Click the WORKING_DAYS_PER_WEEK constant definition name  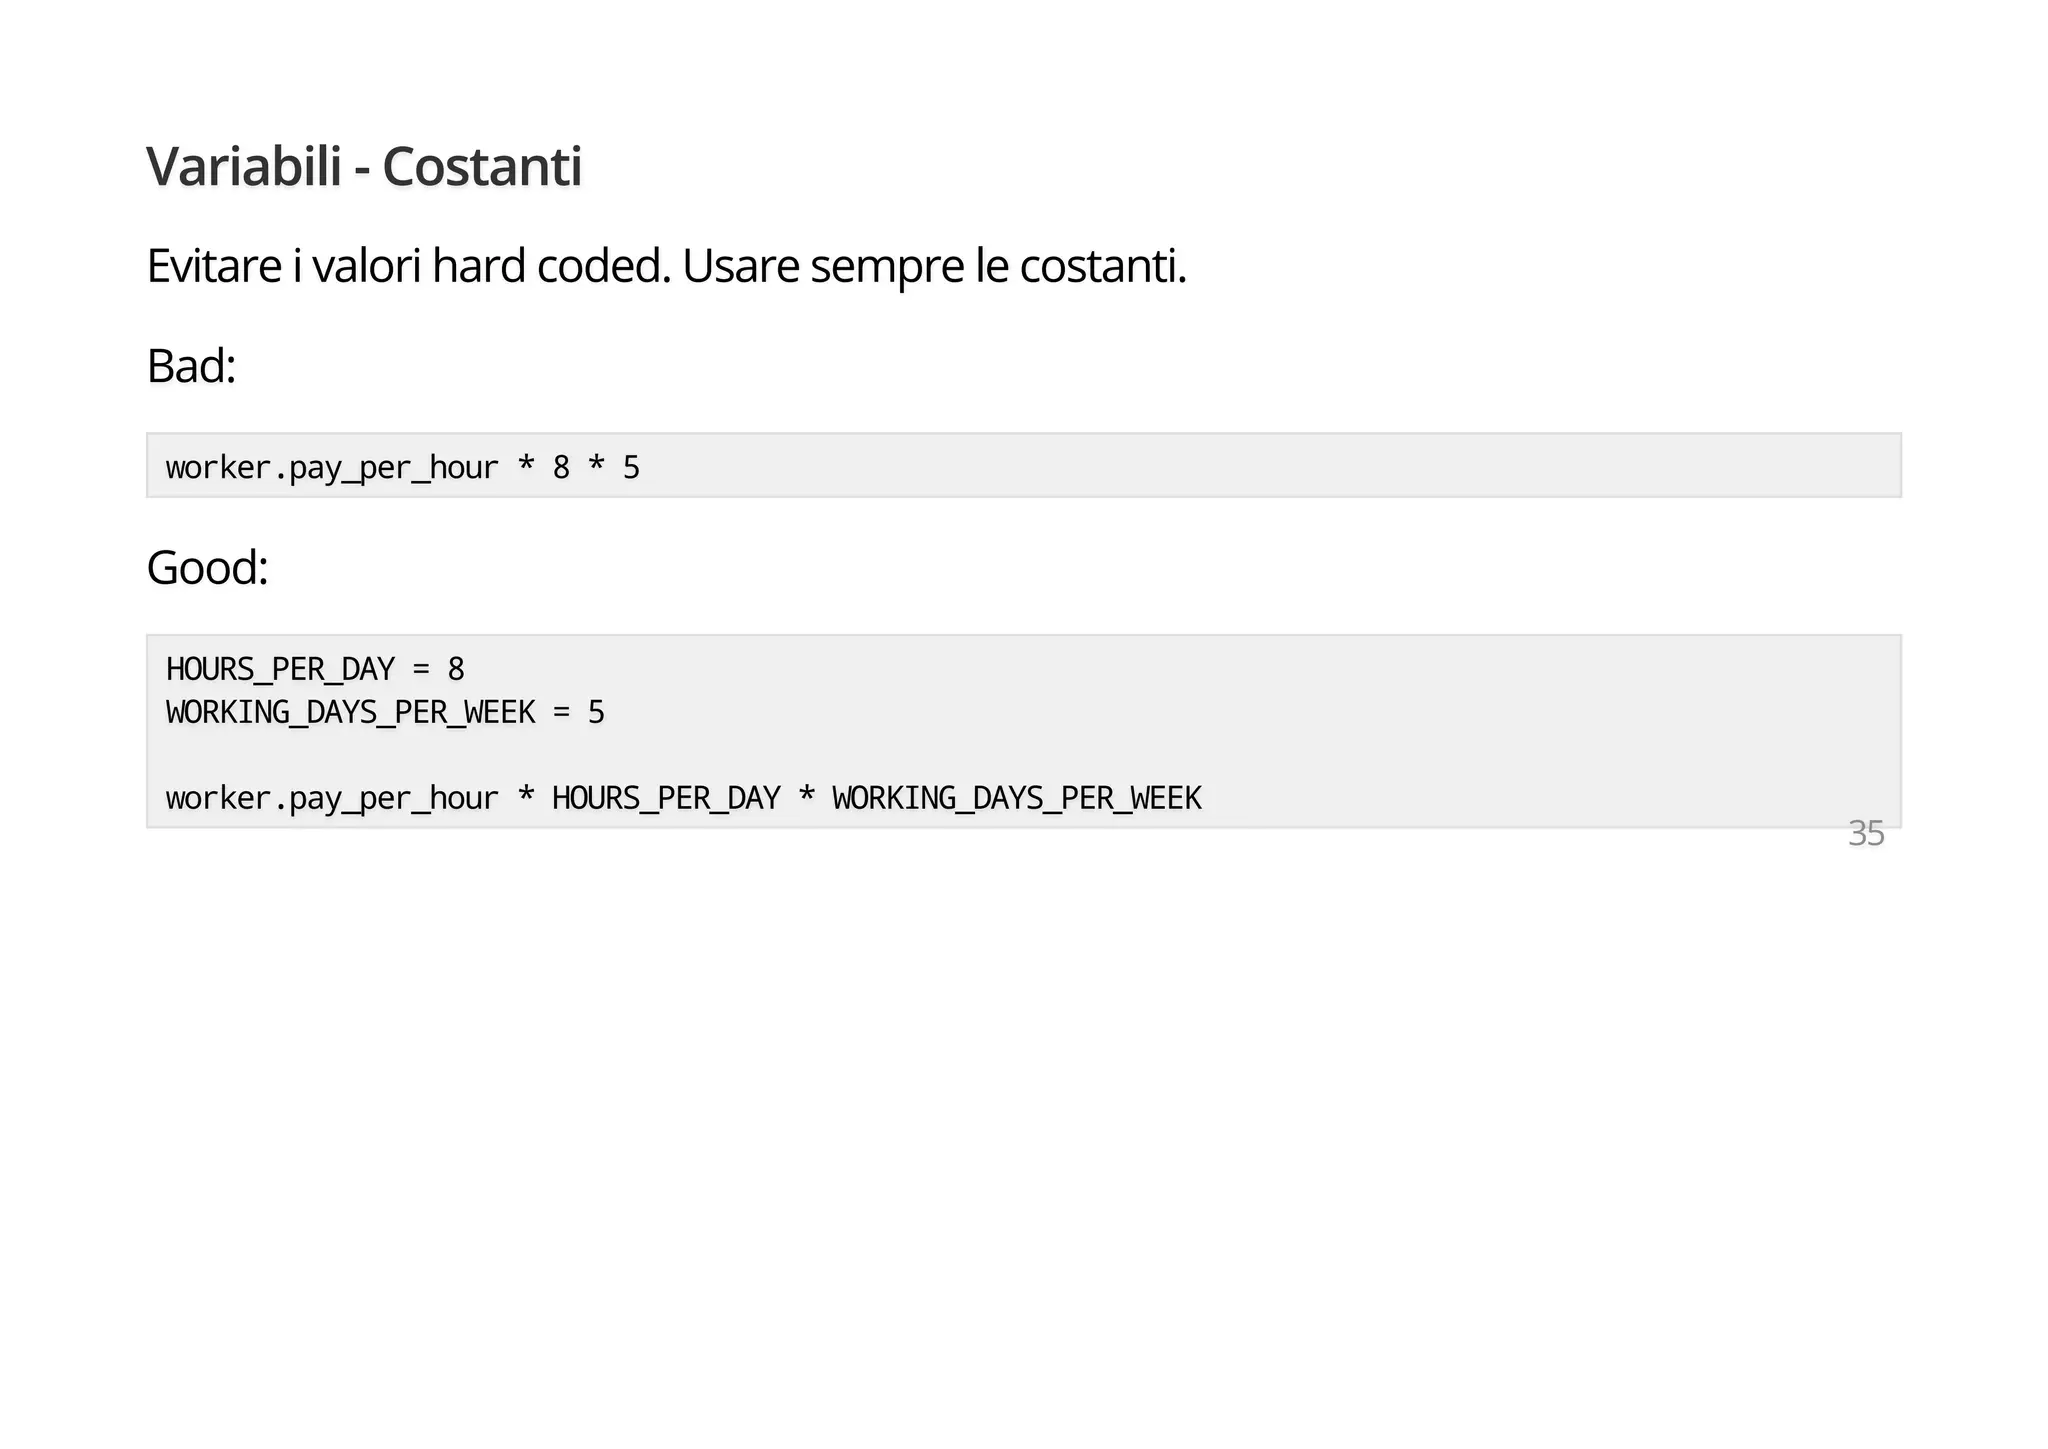click(x=350, y=713)
